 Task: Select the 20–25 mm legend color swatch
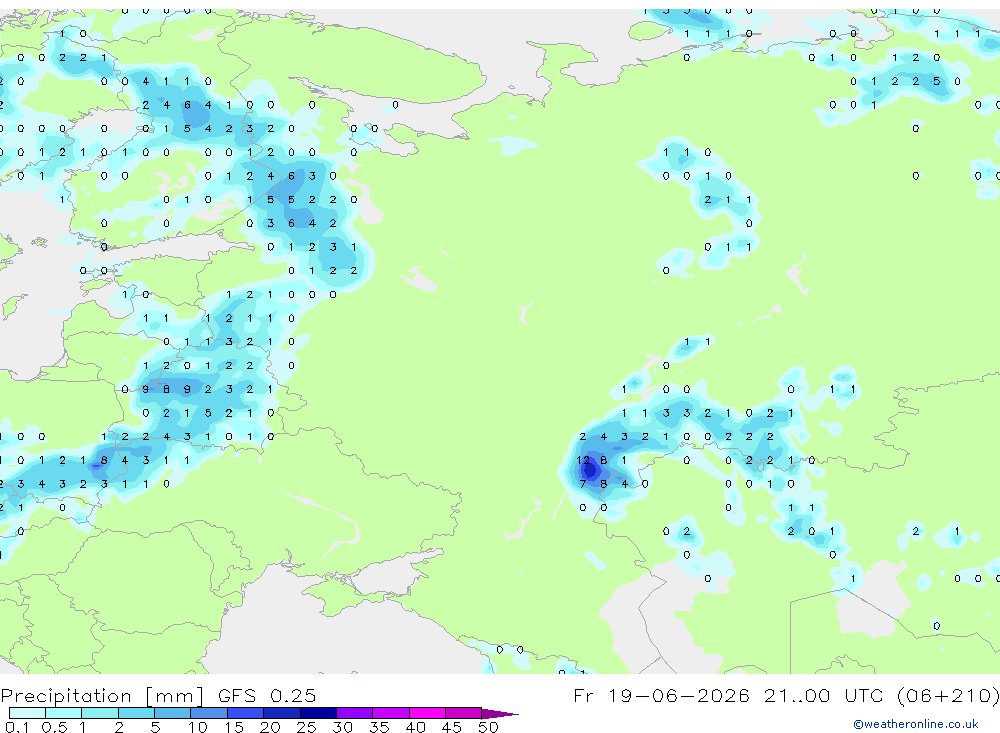point(281,713)
